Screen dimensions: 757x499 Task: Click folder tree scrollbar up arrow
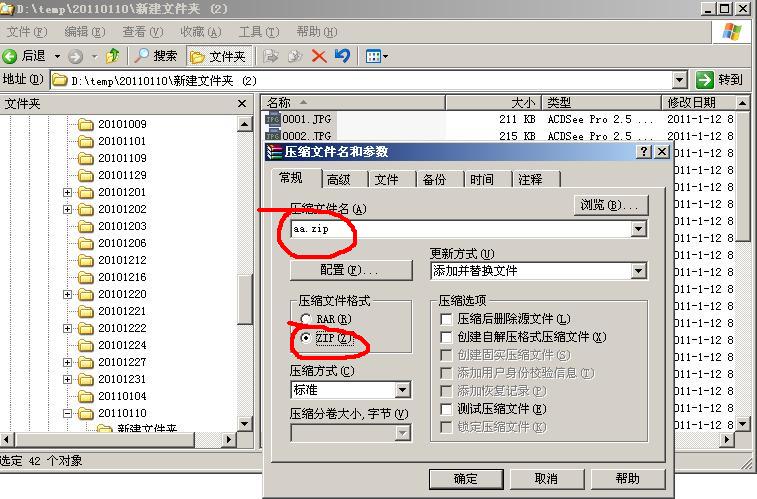tap(245, 124)
